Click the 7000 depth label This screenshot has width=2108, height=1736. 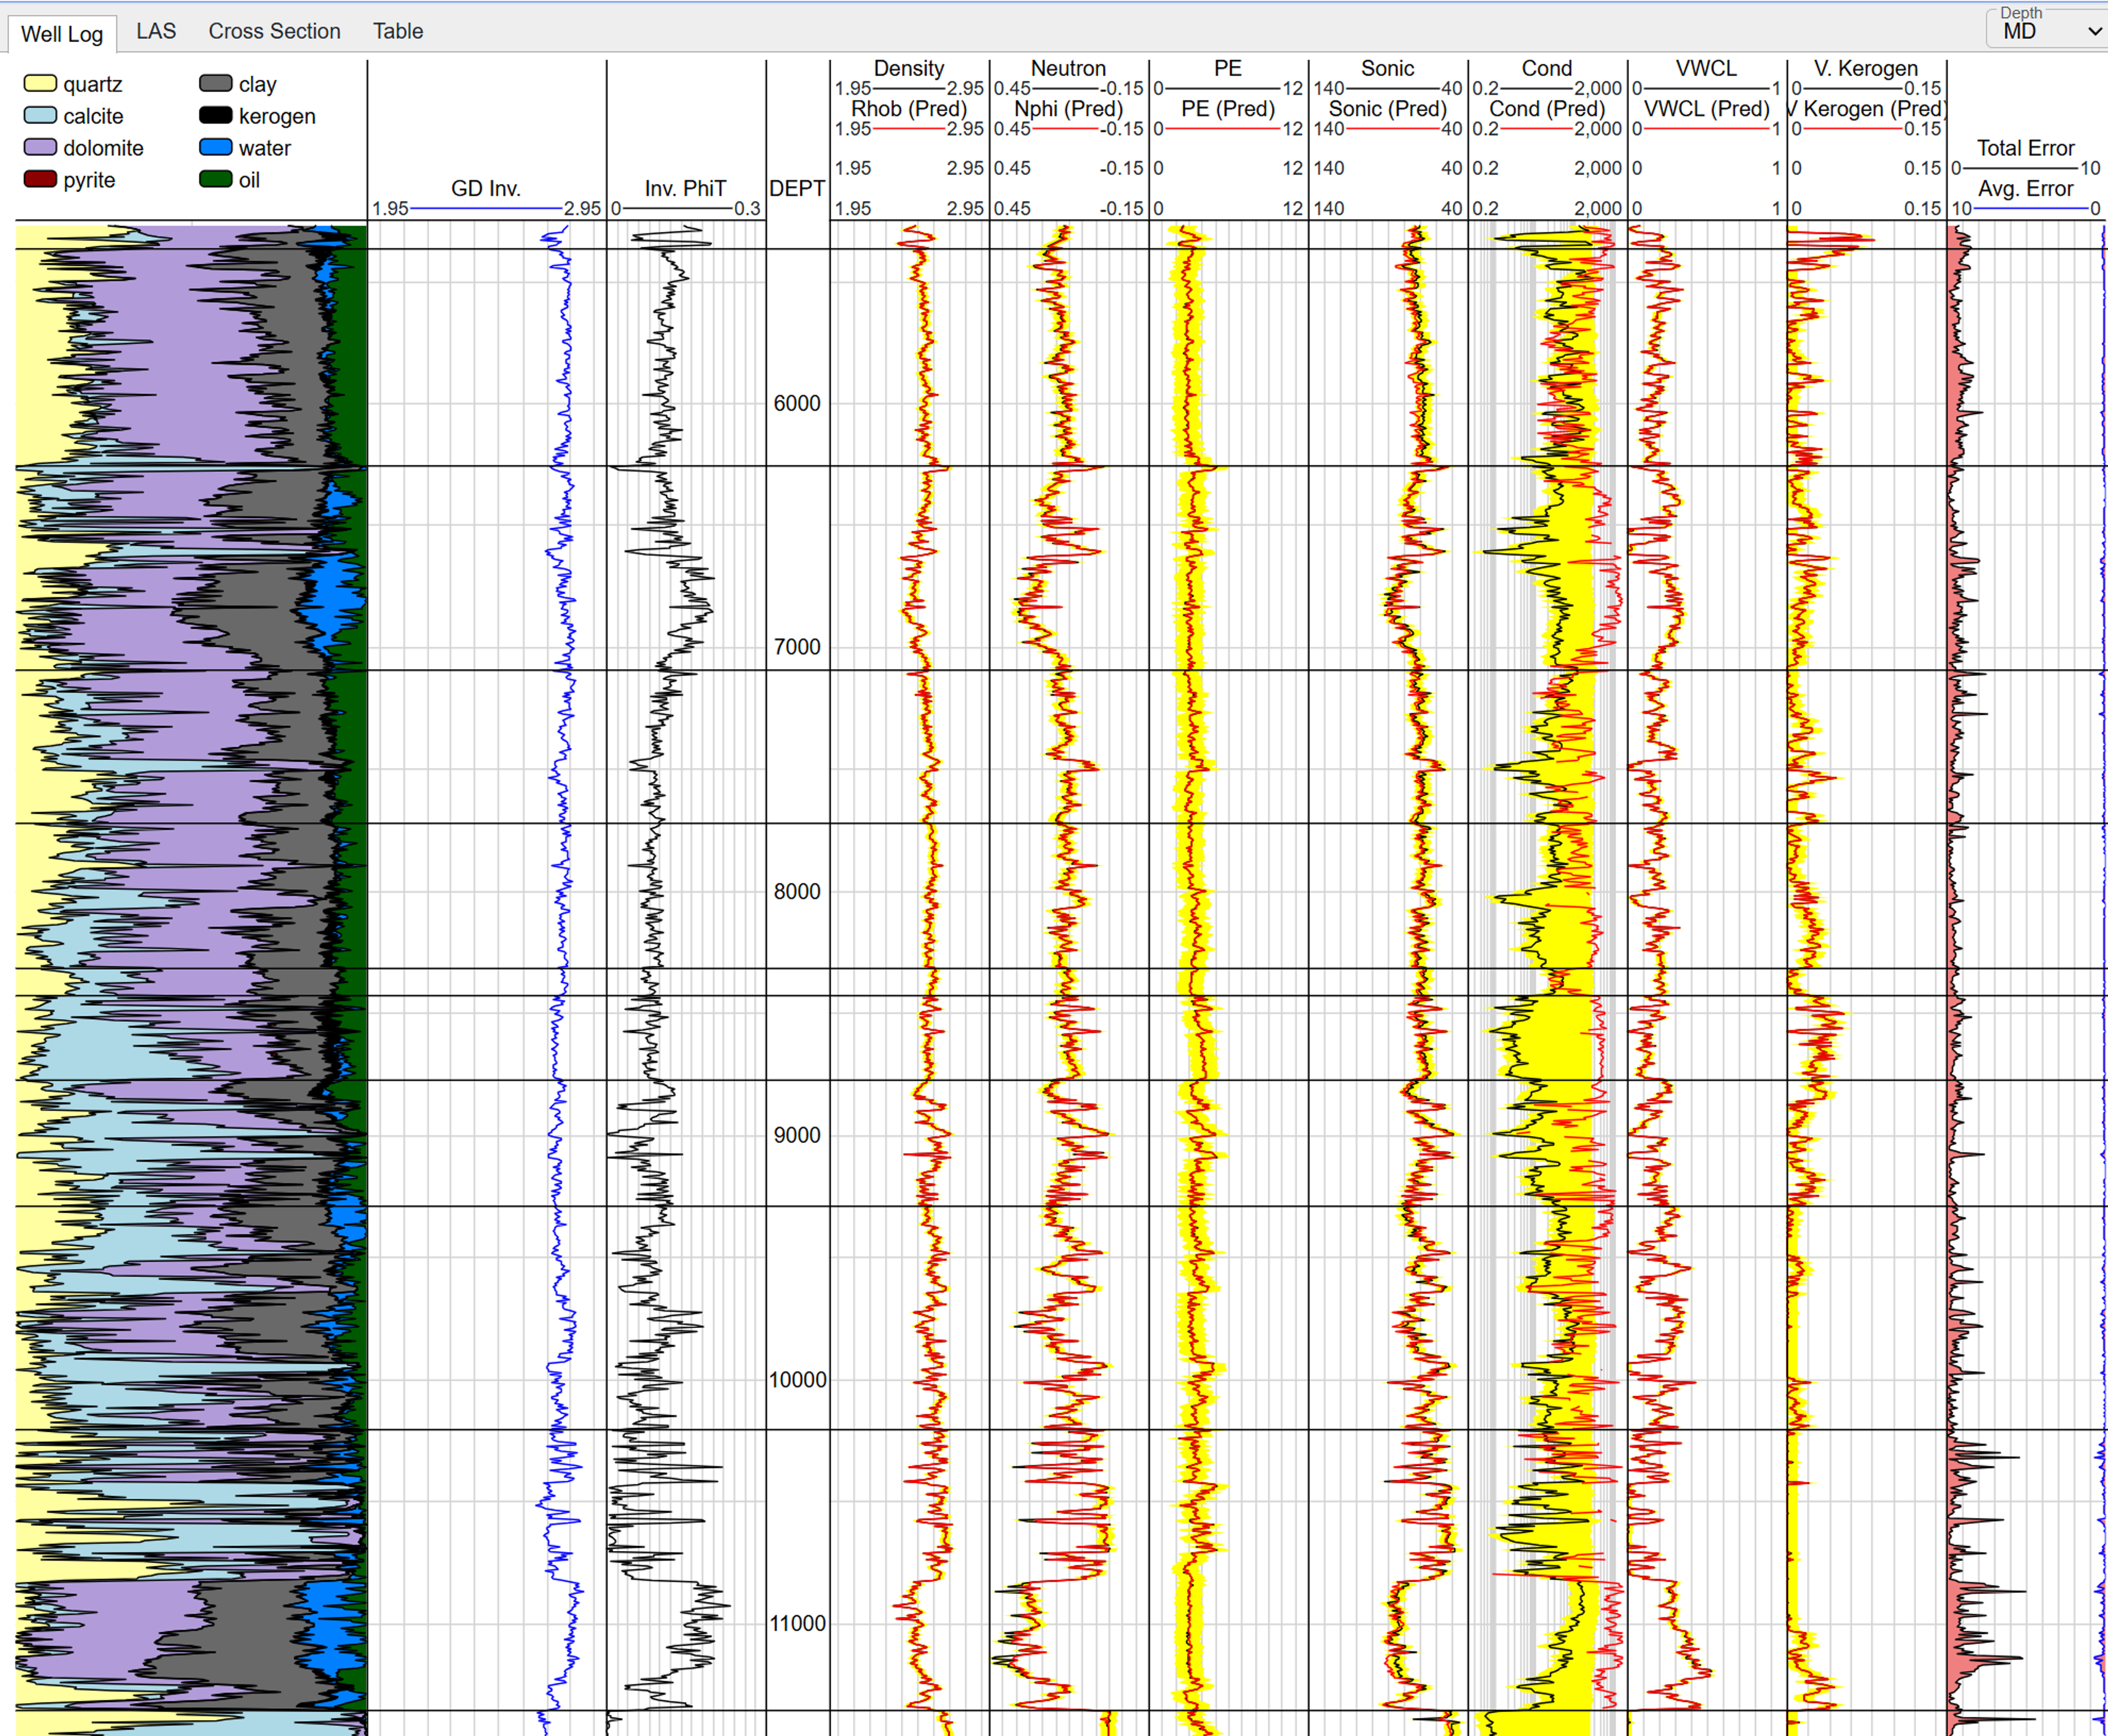[797, 647]
